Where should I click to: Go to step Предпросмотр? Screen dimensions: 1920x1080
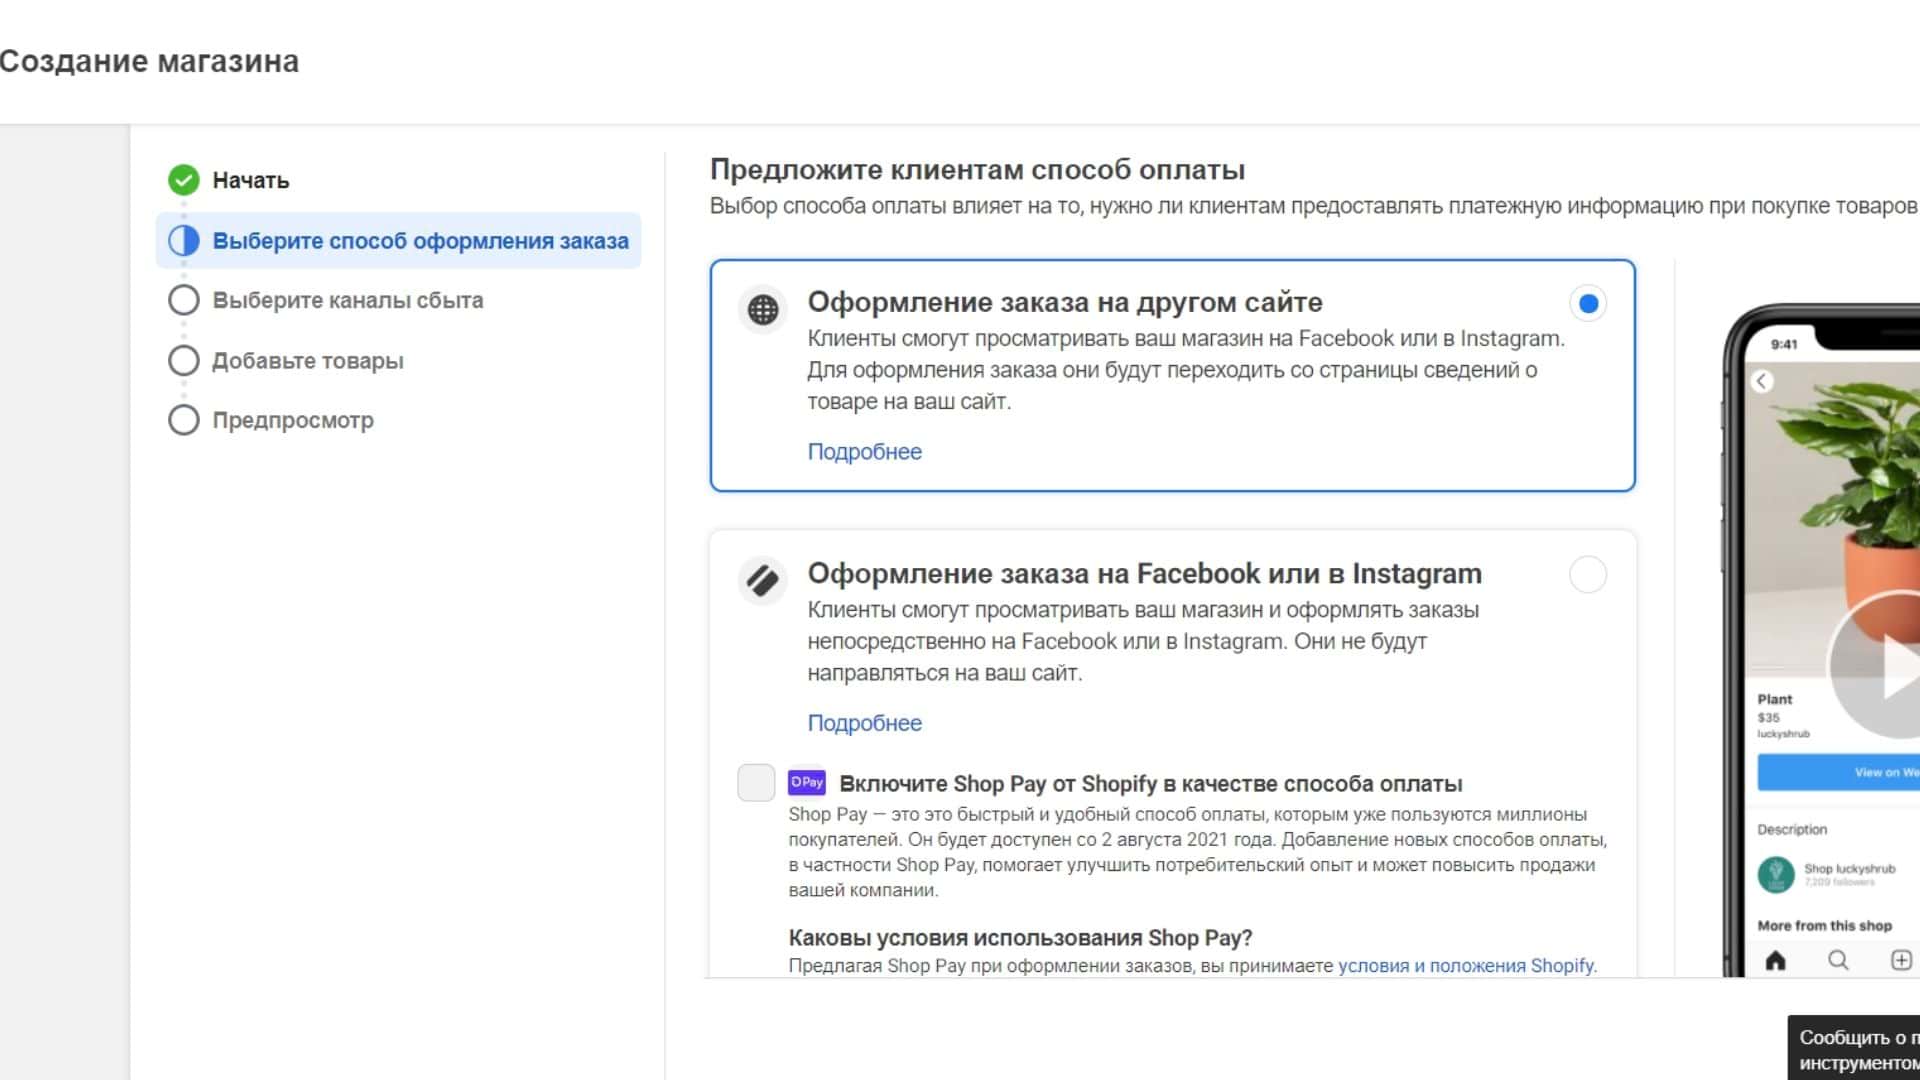(293, 420)
